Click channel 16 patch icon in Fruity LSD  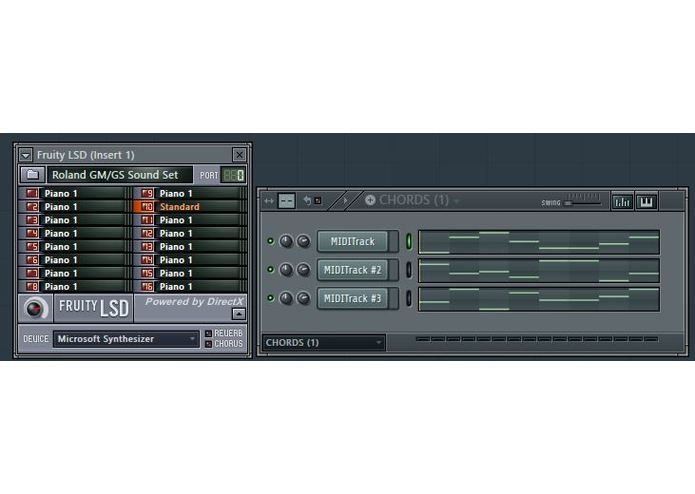coord(147,287)
